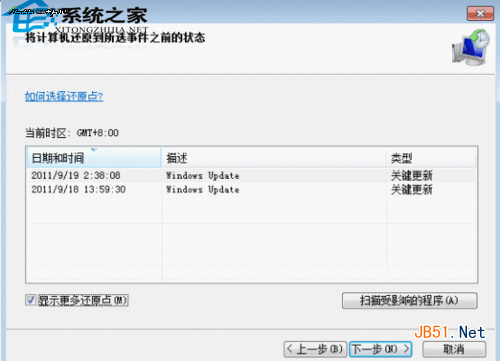Screen dimensions: 500x361
Task: Sort by the '日期和时间' column header
Action: 94,158
